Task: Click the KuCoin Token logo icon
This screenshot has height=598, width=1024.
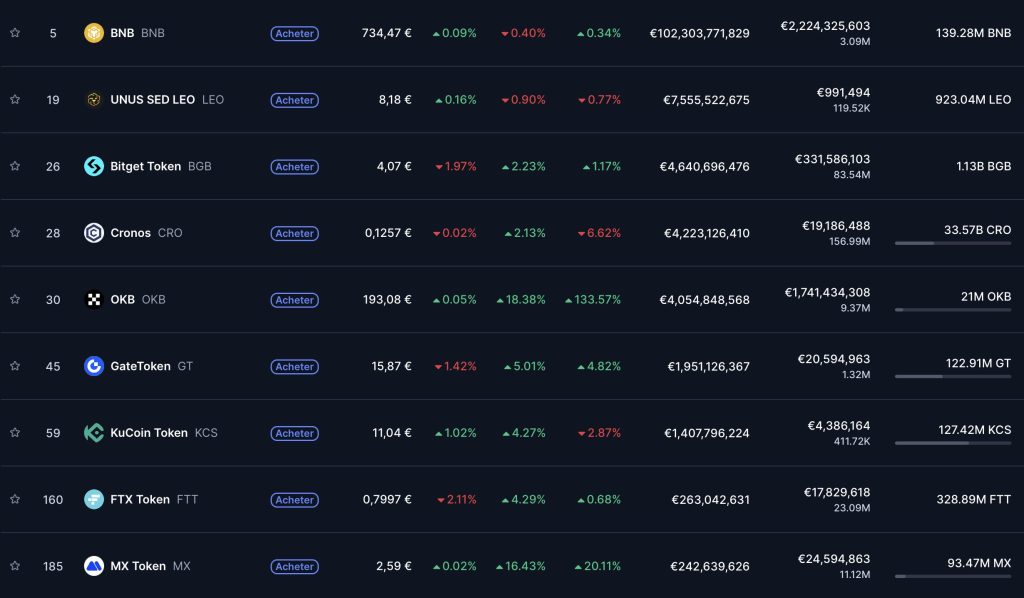Action: [x=94, y=433]
